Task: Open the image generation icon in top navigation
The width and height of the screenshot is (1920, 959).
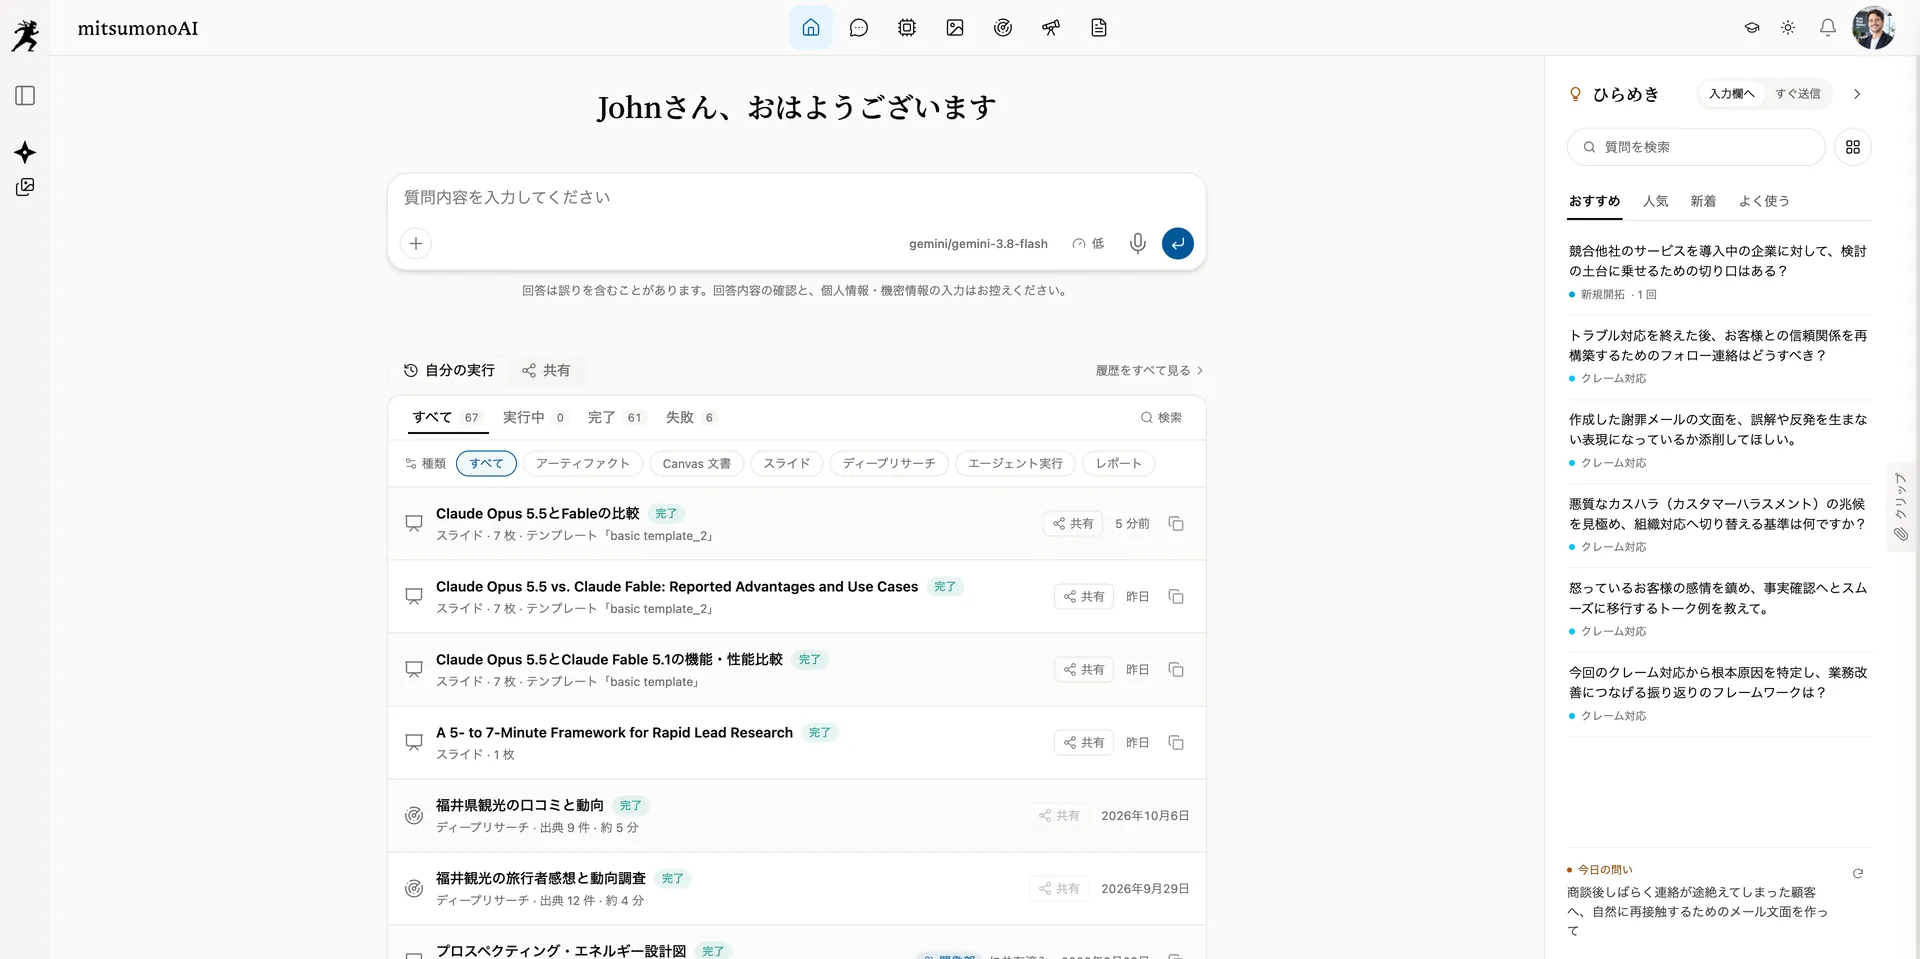Action: [x=955, y=28]
